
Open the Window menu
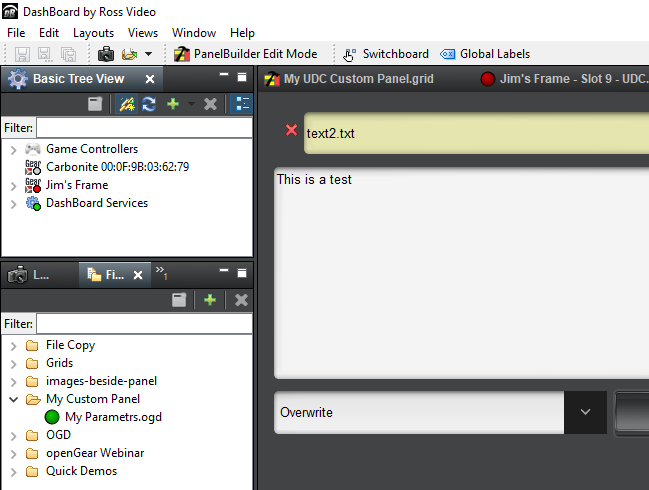click(194, 33)
